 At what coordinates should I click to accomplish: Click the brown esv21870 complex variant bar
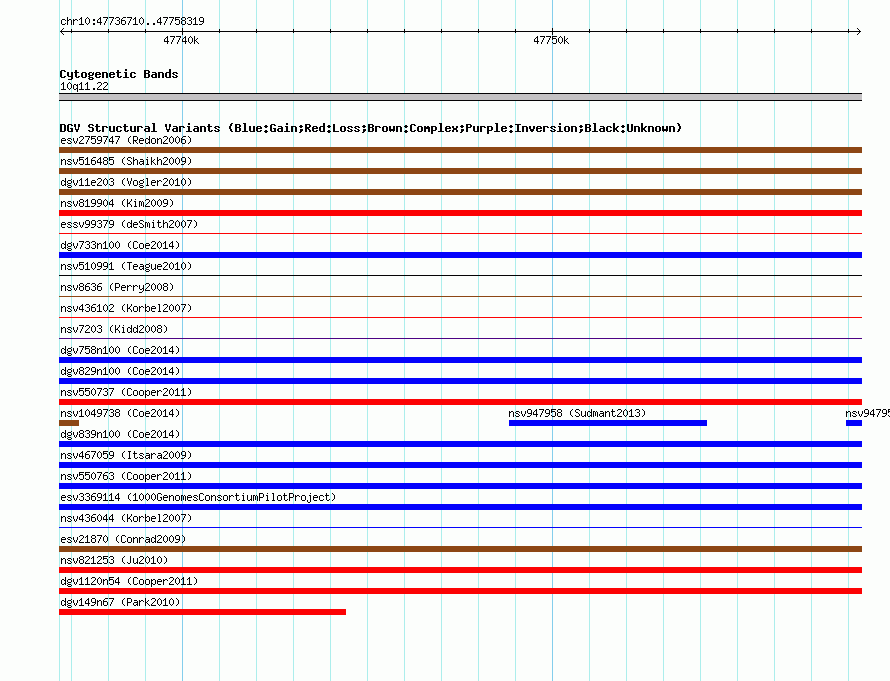[460, 549]
